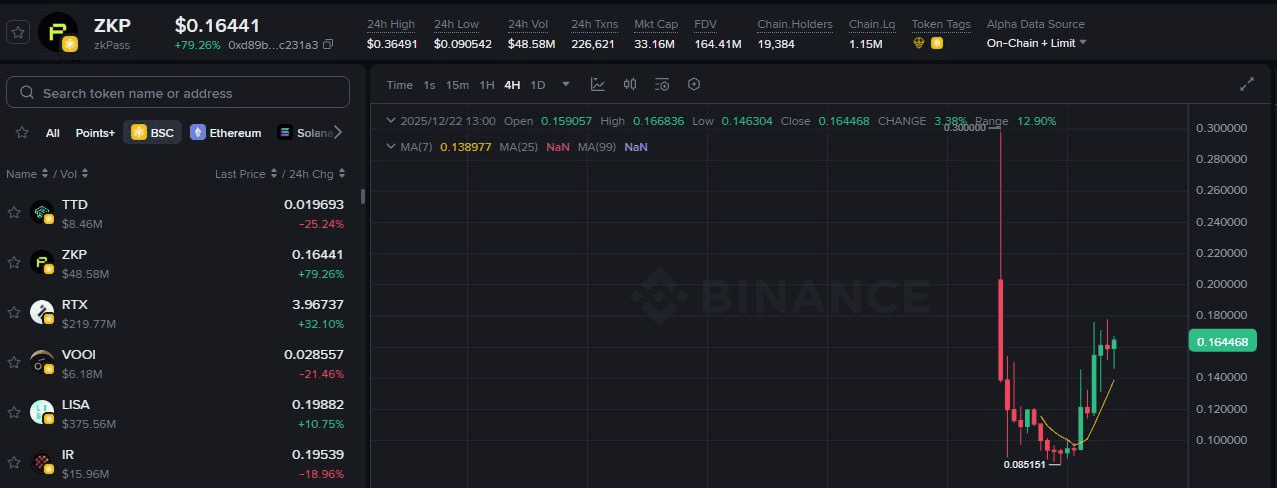The width and height of the screenshot is (1277, 488).
Task: Click the 24h Txns value 226,621
Action: (594, 44)
